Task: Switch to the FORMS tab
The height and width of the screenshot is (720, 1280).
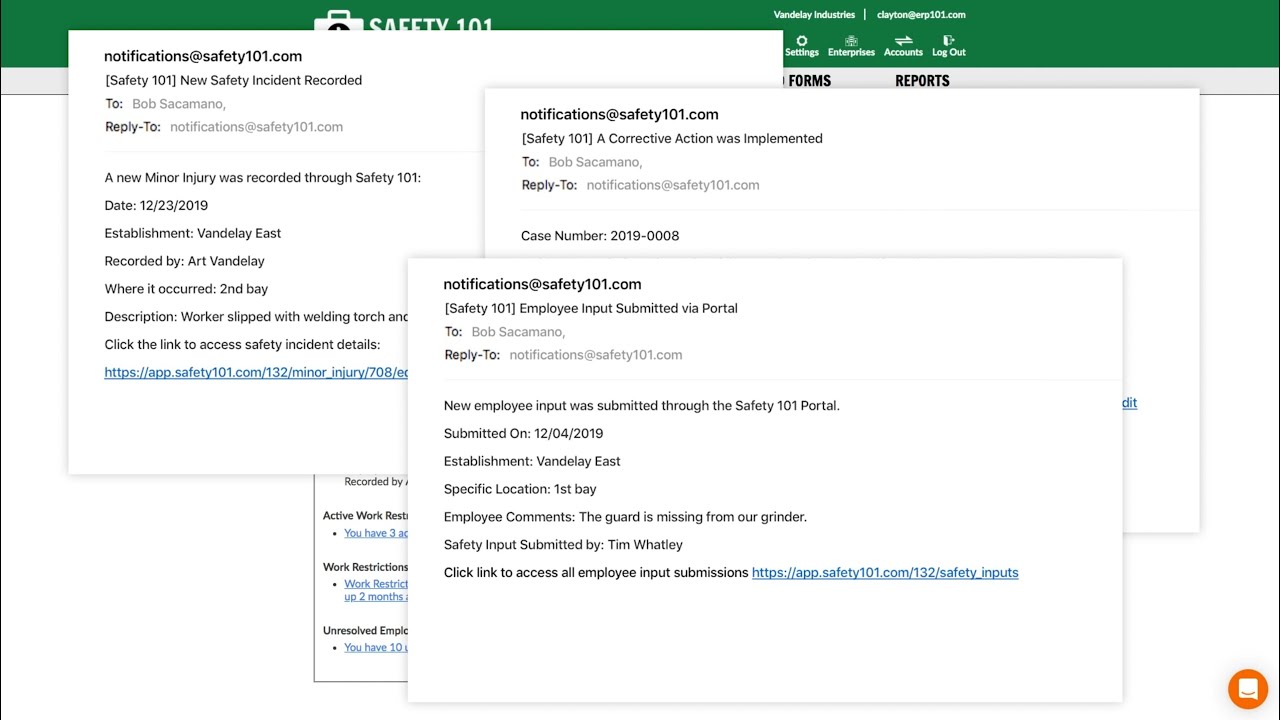Action: pos(809,81)
